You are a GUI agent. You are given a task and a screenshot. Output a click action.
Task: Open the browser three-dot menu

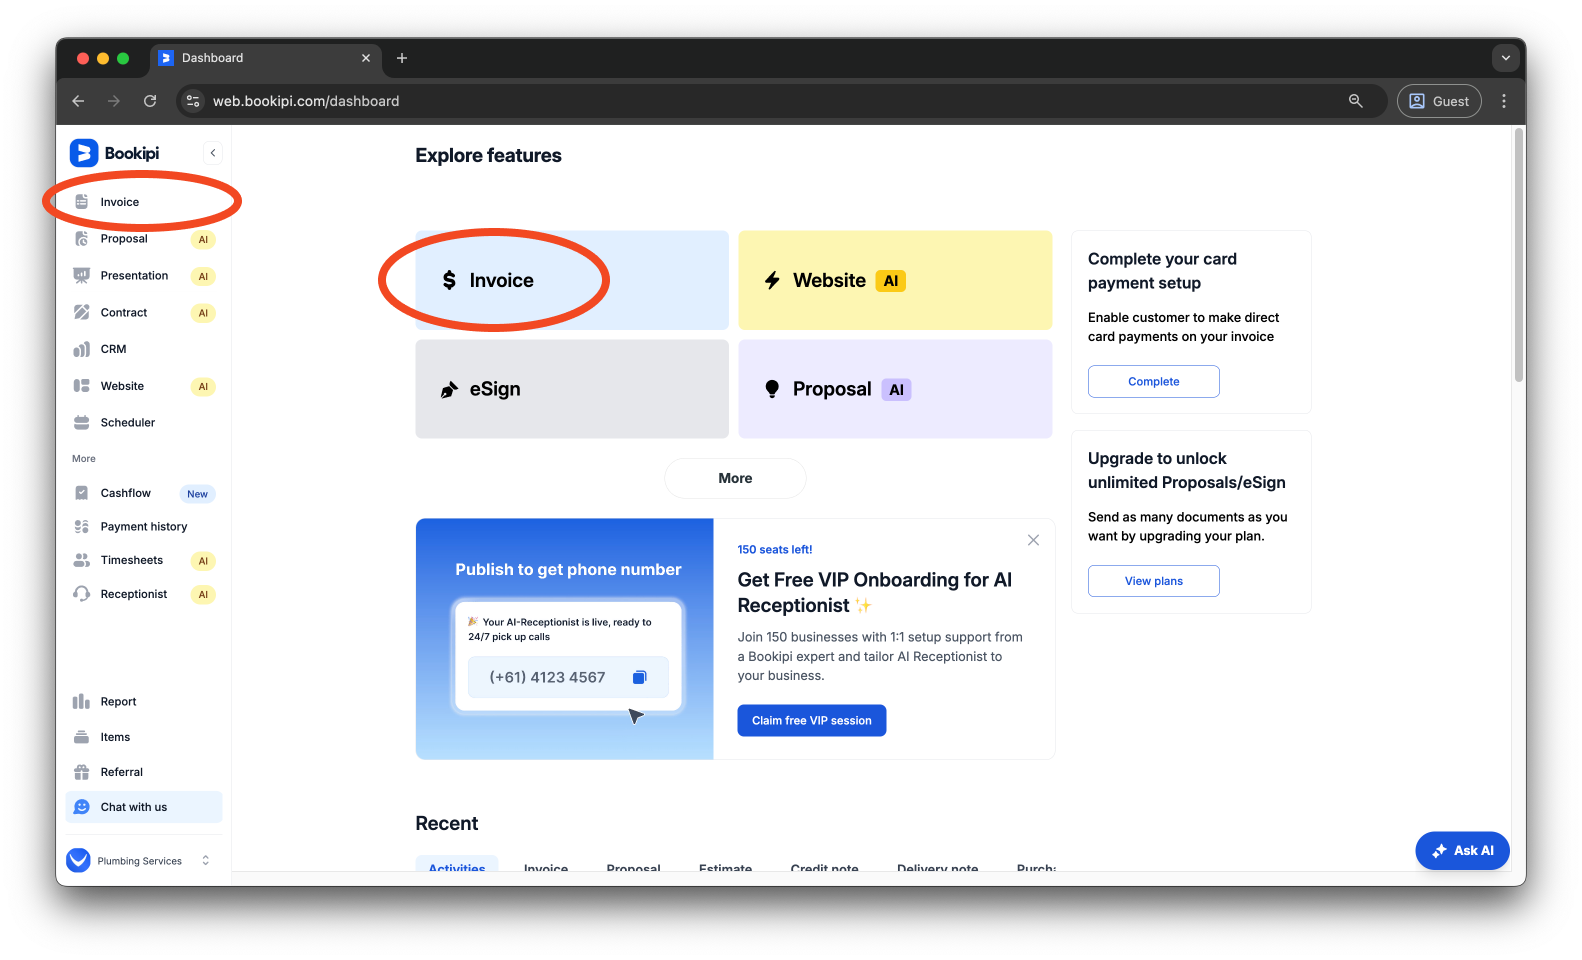[1504, 101]
